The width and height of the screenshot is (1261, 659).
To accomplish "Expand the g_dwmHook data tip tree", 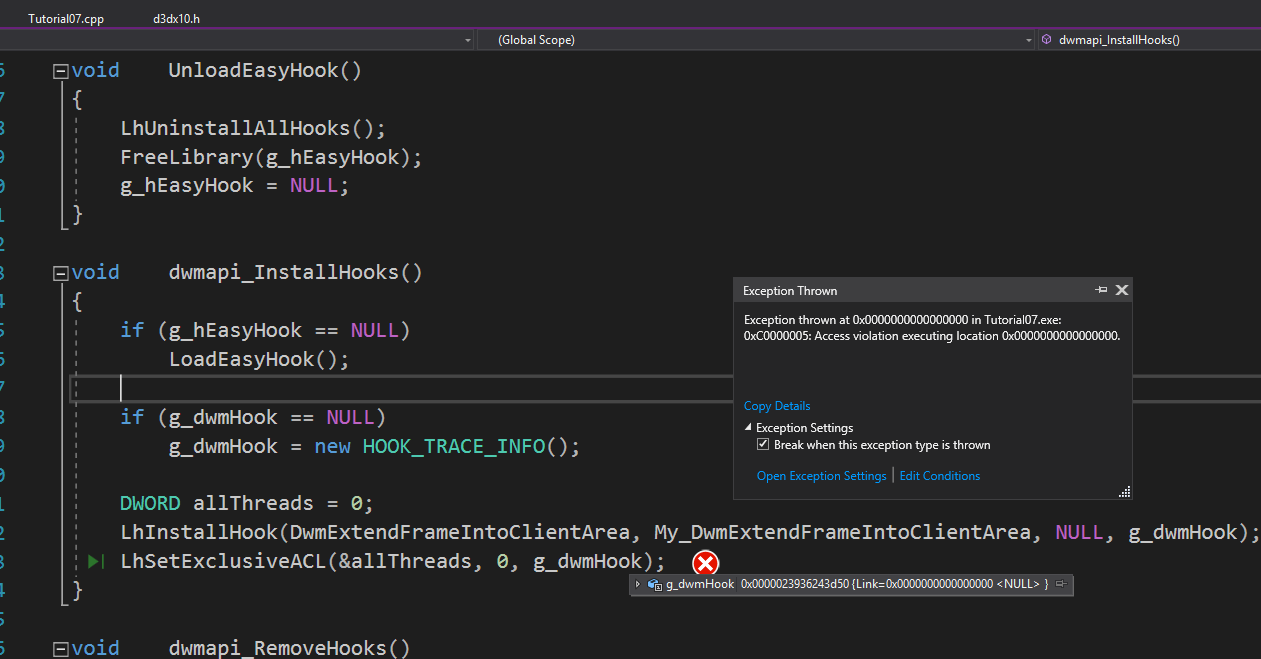I will (638, 584).
